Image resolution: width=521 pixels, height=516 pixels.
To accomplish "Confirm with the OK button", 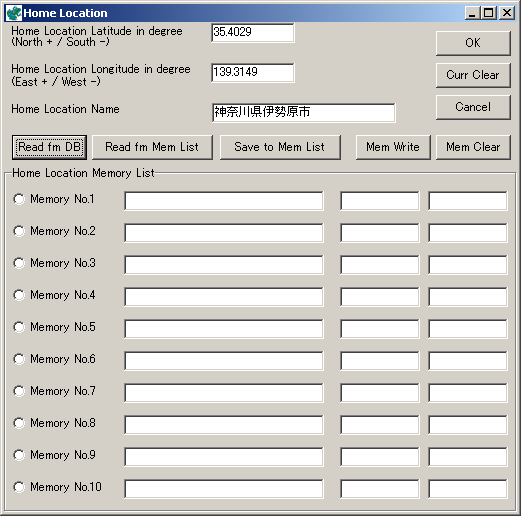I will point(473,43).
